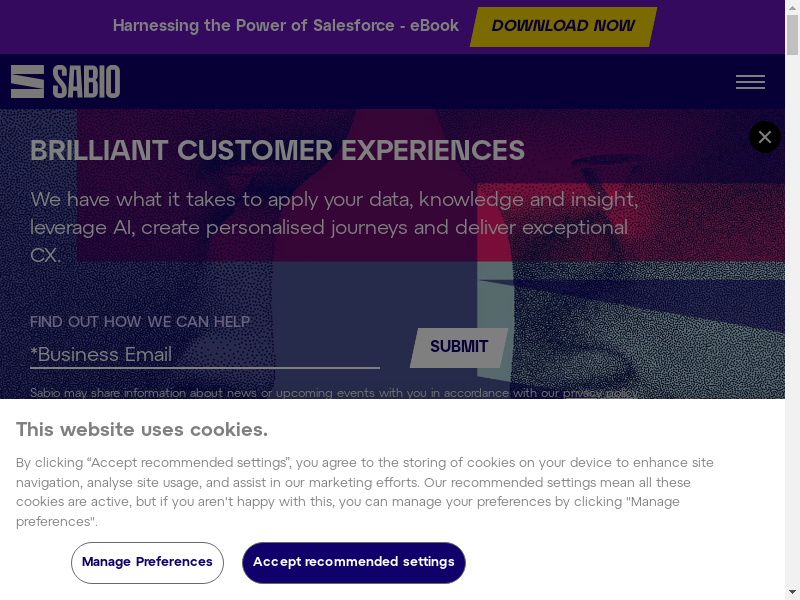Open the hamburger navigation menu
Image resolution: width=800 pixels, height=600 pixels.
750,82
